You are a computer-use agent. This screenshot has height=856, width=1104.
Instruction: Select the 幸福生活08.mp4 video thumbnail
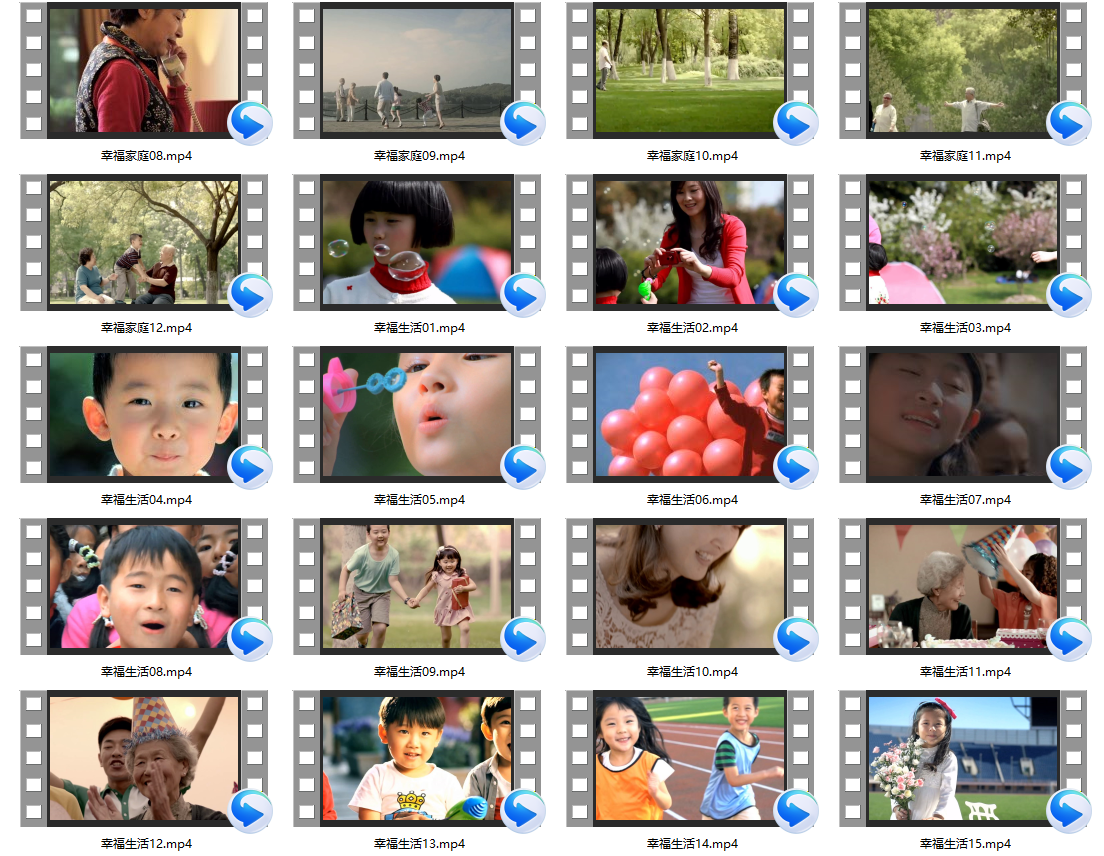[144, 586]
